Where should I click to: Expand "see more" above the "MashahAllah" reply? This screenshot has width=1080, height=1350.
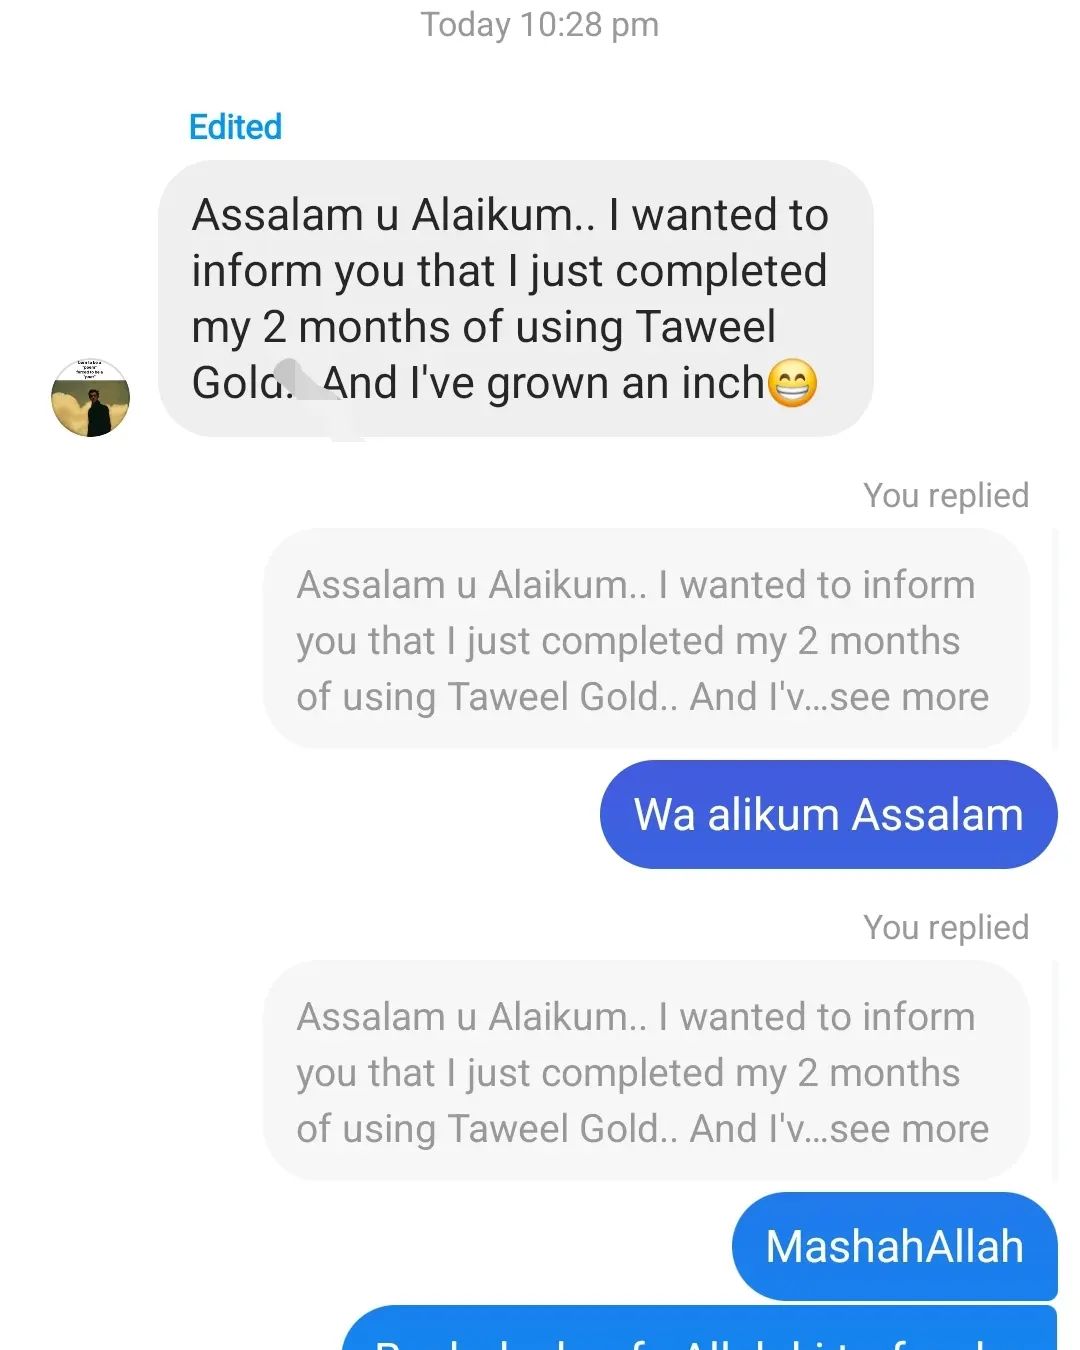coord(908,1129)
